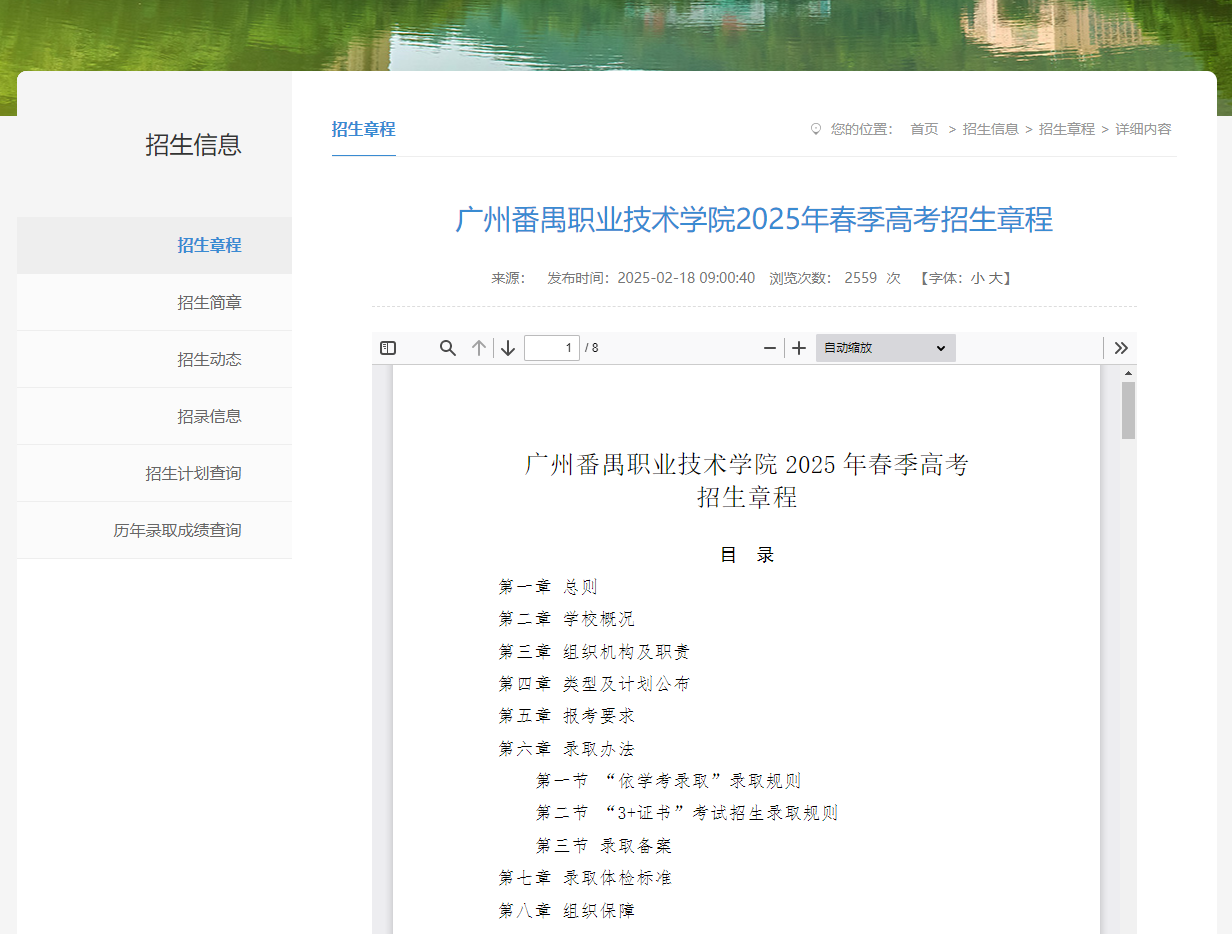Image resolution: width=1232 pixels, height=934 pixels.
Task: Go to previous page with up arrow
Action: point(478,347)
